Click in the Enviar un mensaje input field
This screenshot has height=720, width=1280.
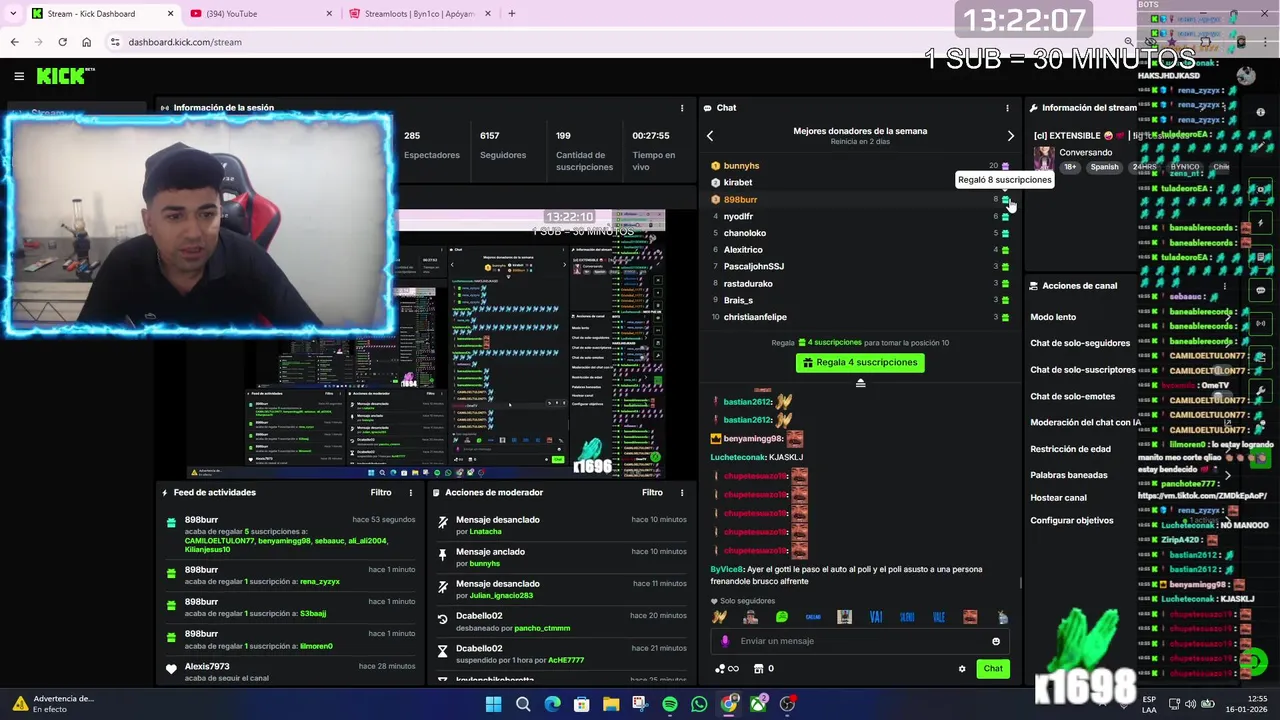pos(860,641)
